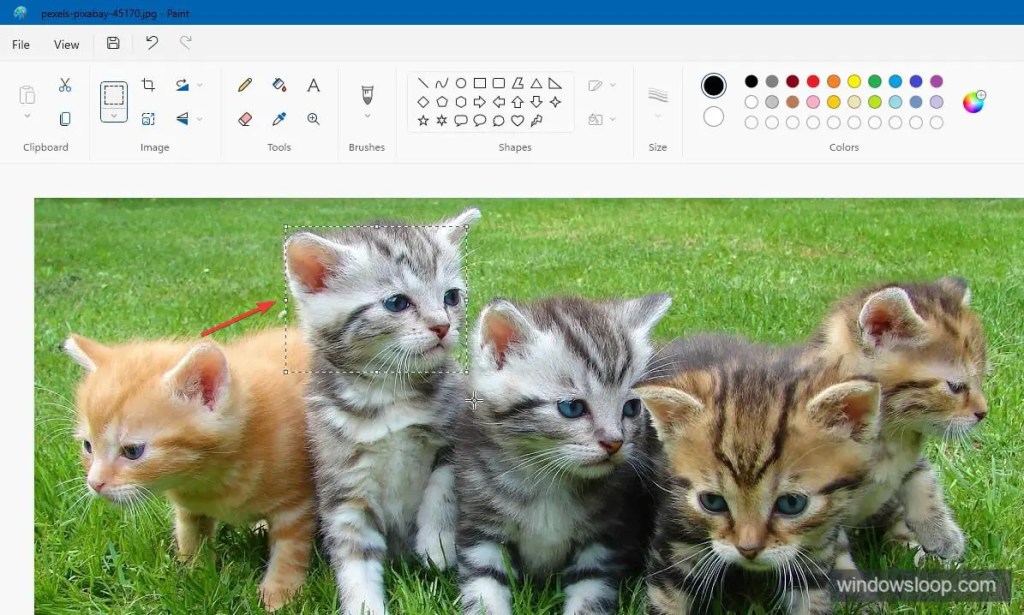Choose the Diamond shape
The width and height of the screenshot is (1024, 615).
point(423,102)
